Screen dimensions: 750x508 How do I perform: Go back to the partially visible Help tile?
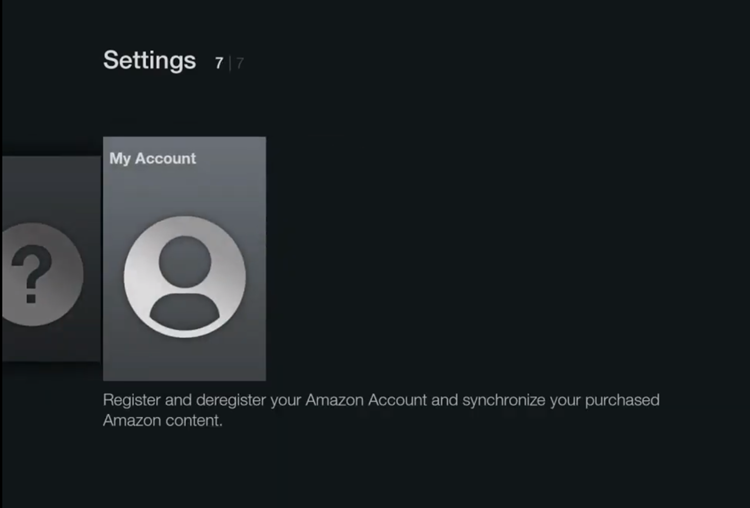click(51, 259)
